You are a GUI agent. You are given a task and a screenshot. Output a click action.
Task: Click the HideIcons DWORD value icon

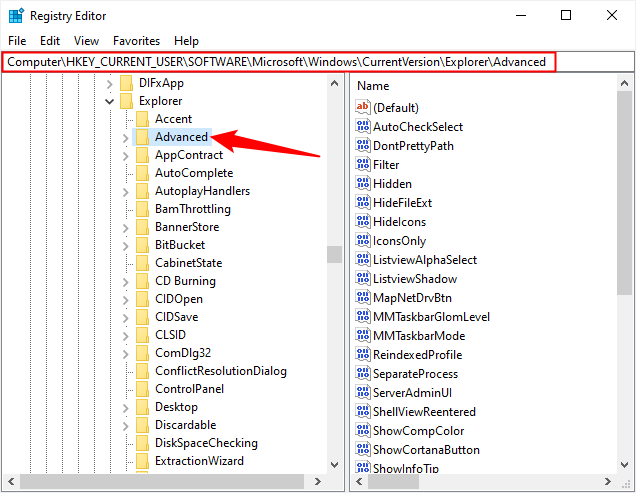click(x=363, y=221)
